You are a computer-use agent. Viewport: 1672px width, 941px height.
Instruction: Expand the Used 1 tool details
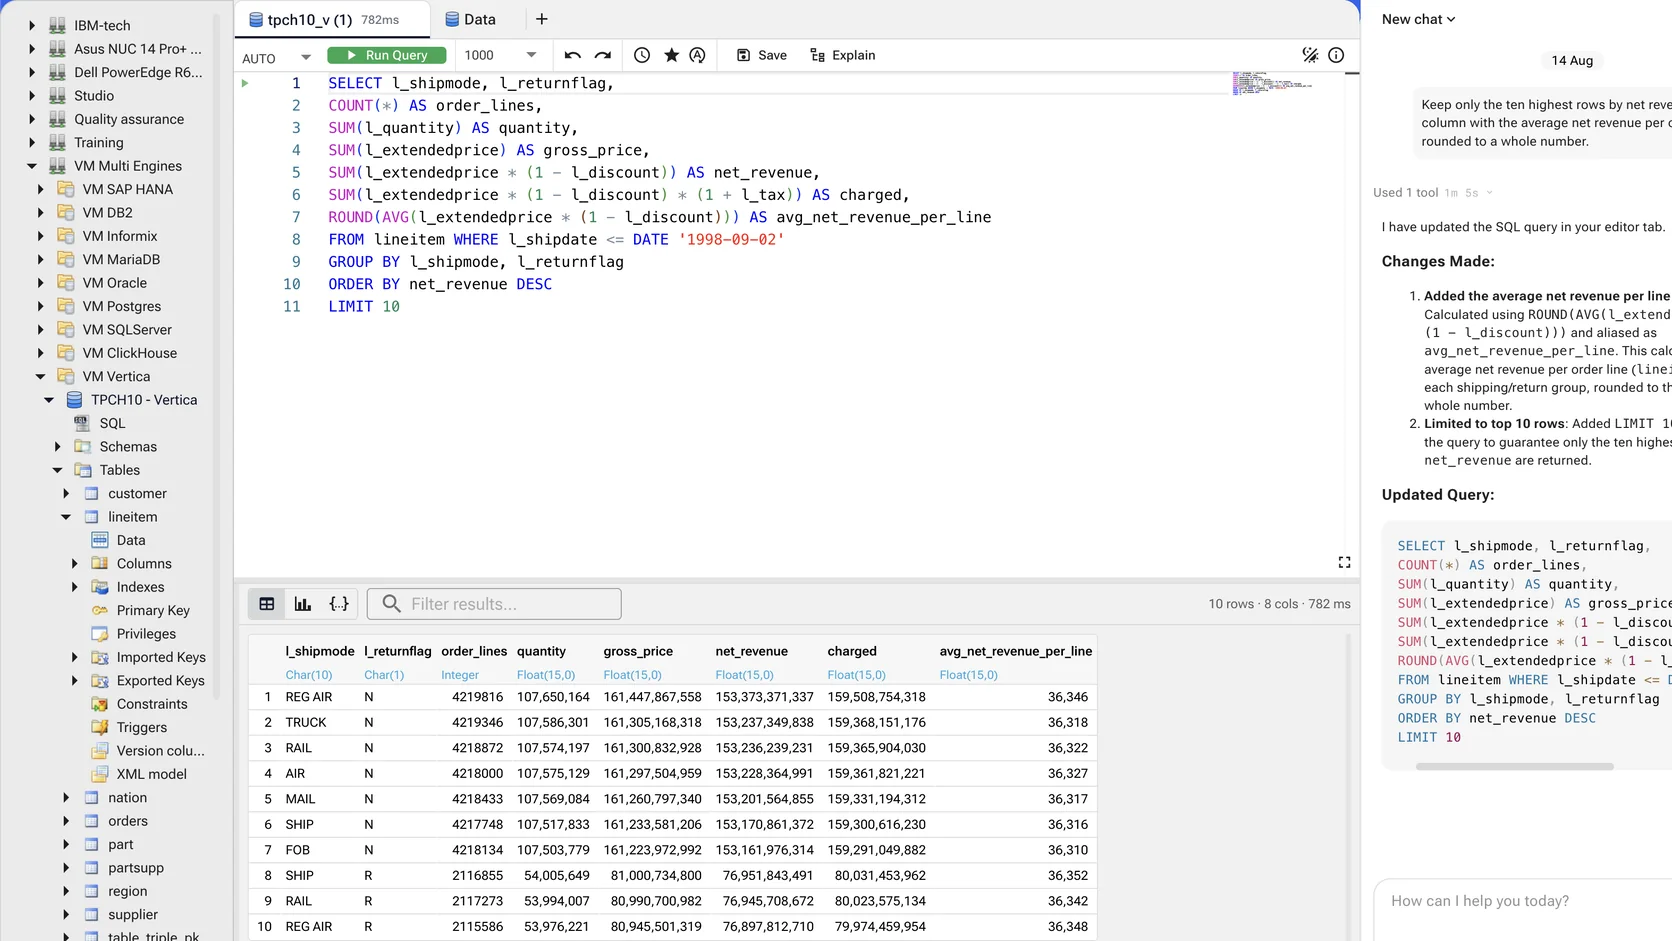pyautogui.click(x=1432, y=192)
